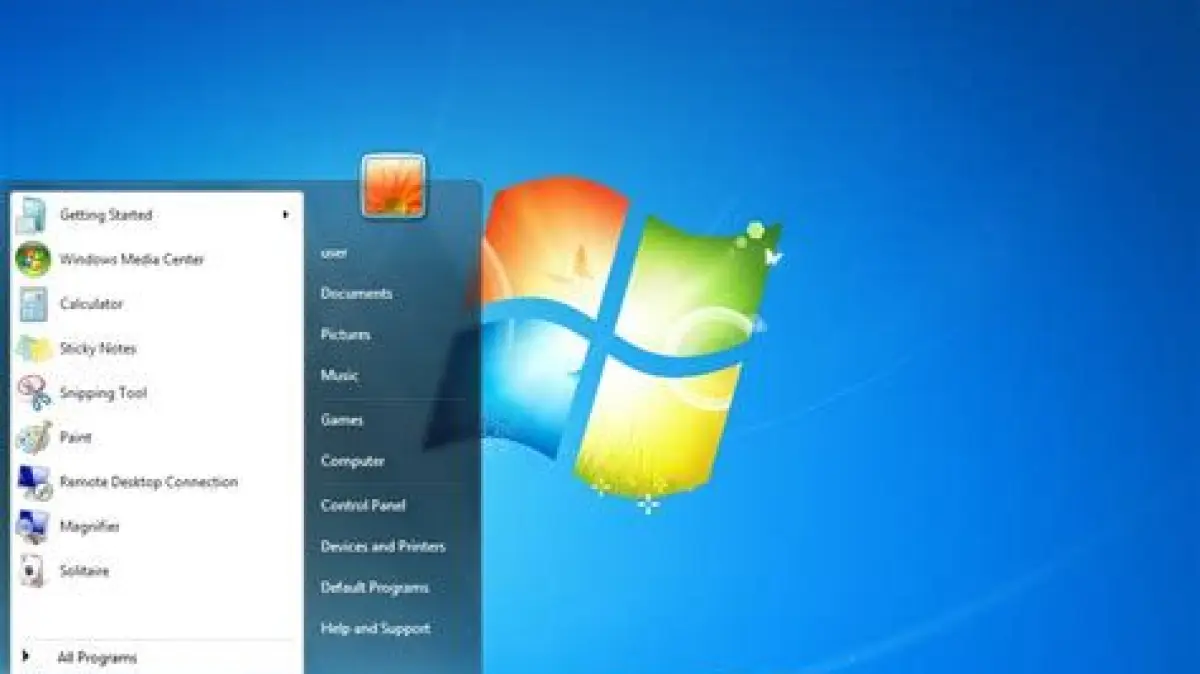Open Solitaire card game icon

click(33, 572)
